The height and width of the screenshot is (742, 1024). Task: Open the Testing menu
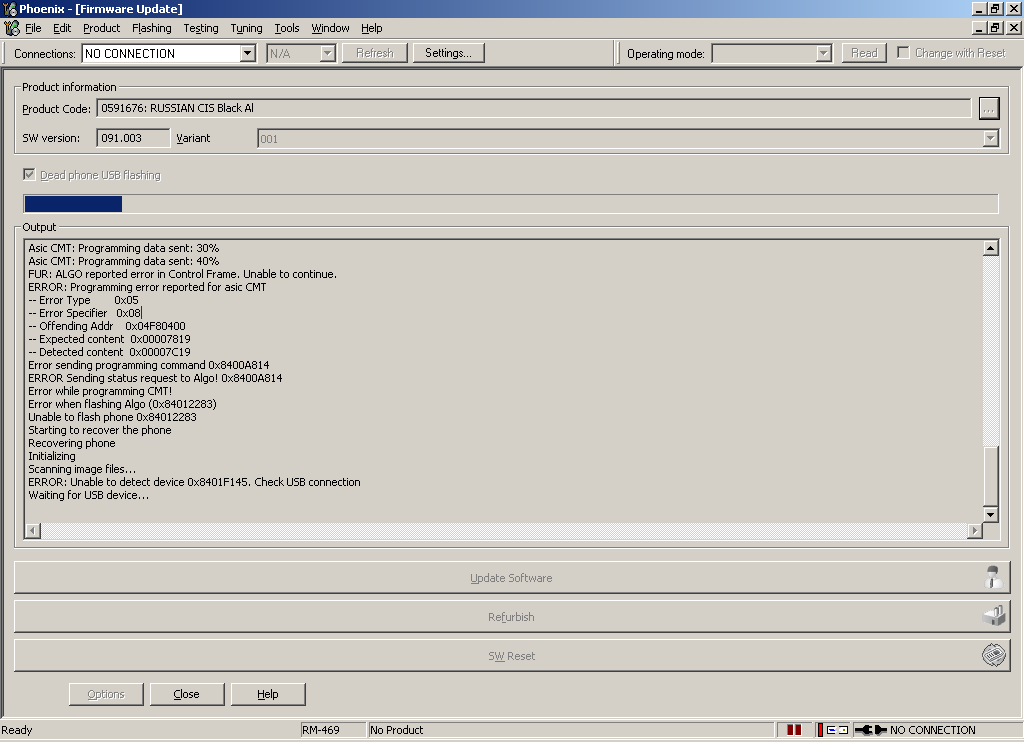200,28
